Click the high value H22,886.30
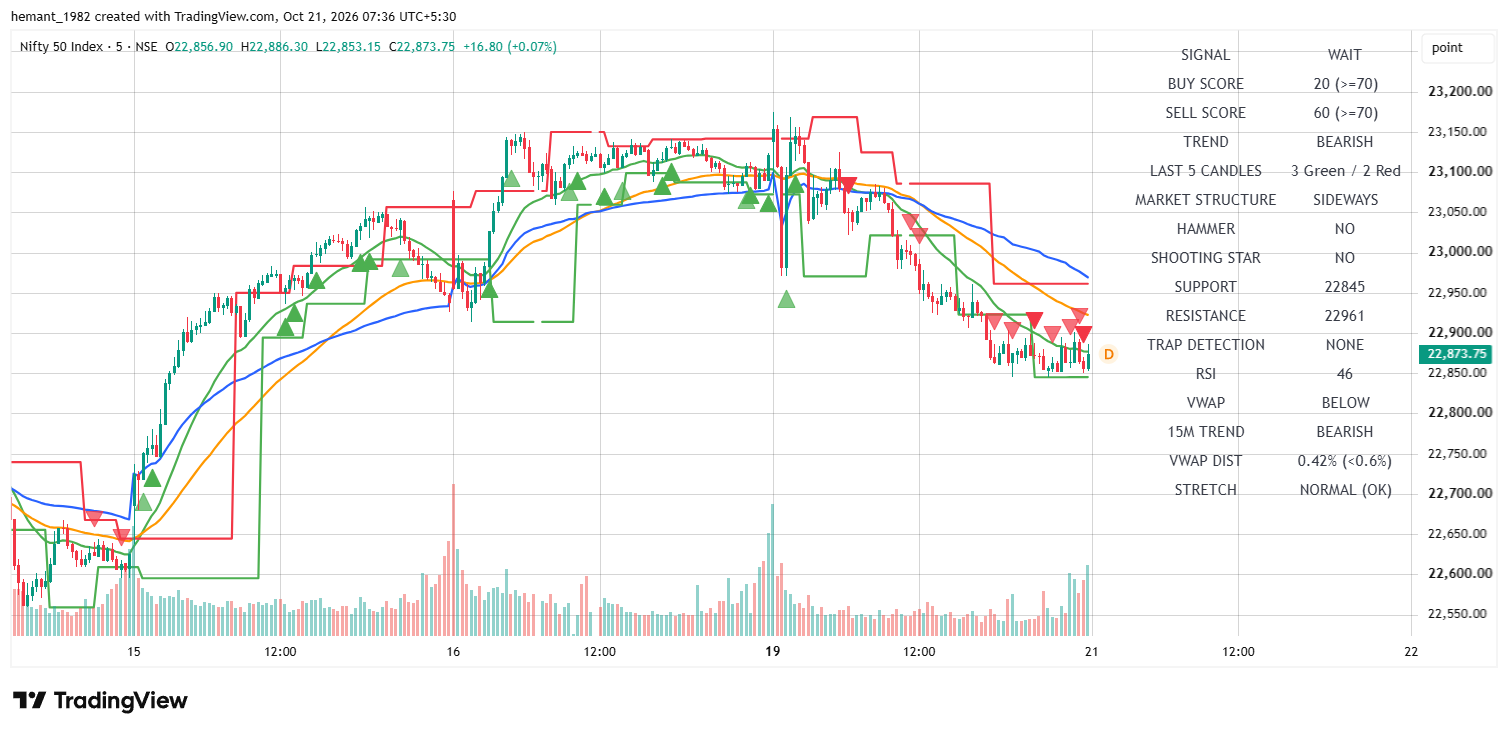Screen dimensions: 1508x733 click(x=275, y=47)
